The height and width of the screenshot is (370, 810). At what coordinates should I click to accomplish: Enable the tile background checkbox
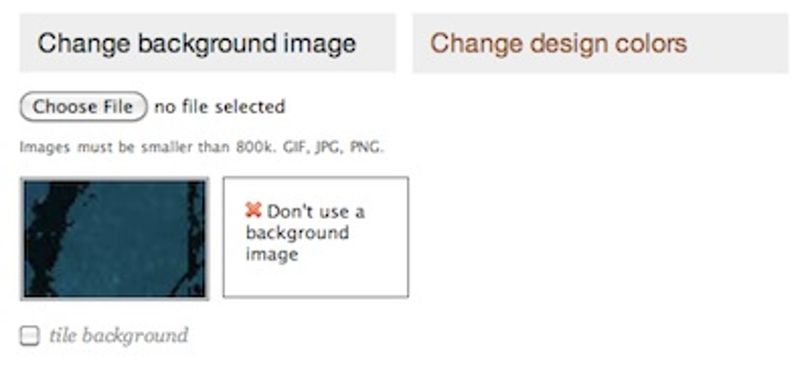coord(29,336)
